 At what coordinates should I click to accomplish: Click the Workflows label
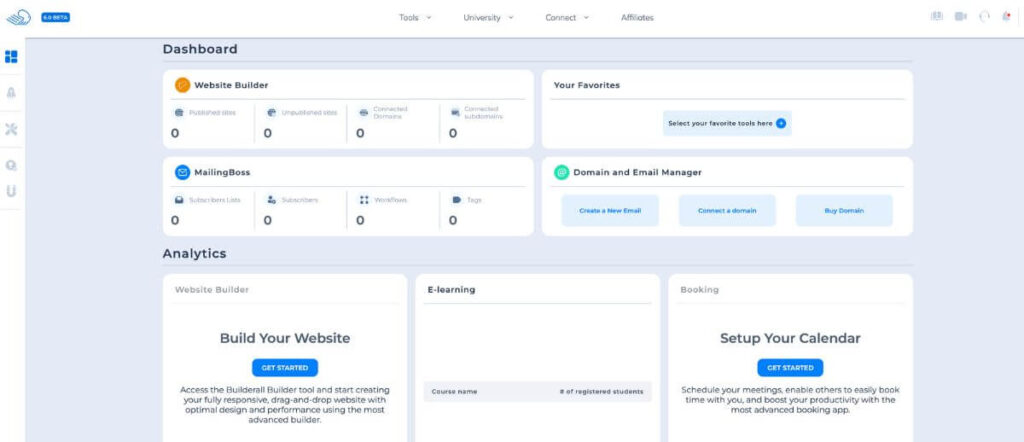tap(391, 200)
